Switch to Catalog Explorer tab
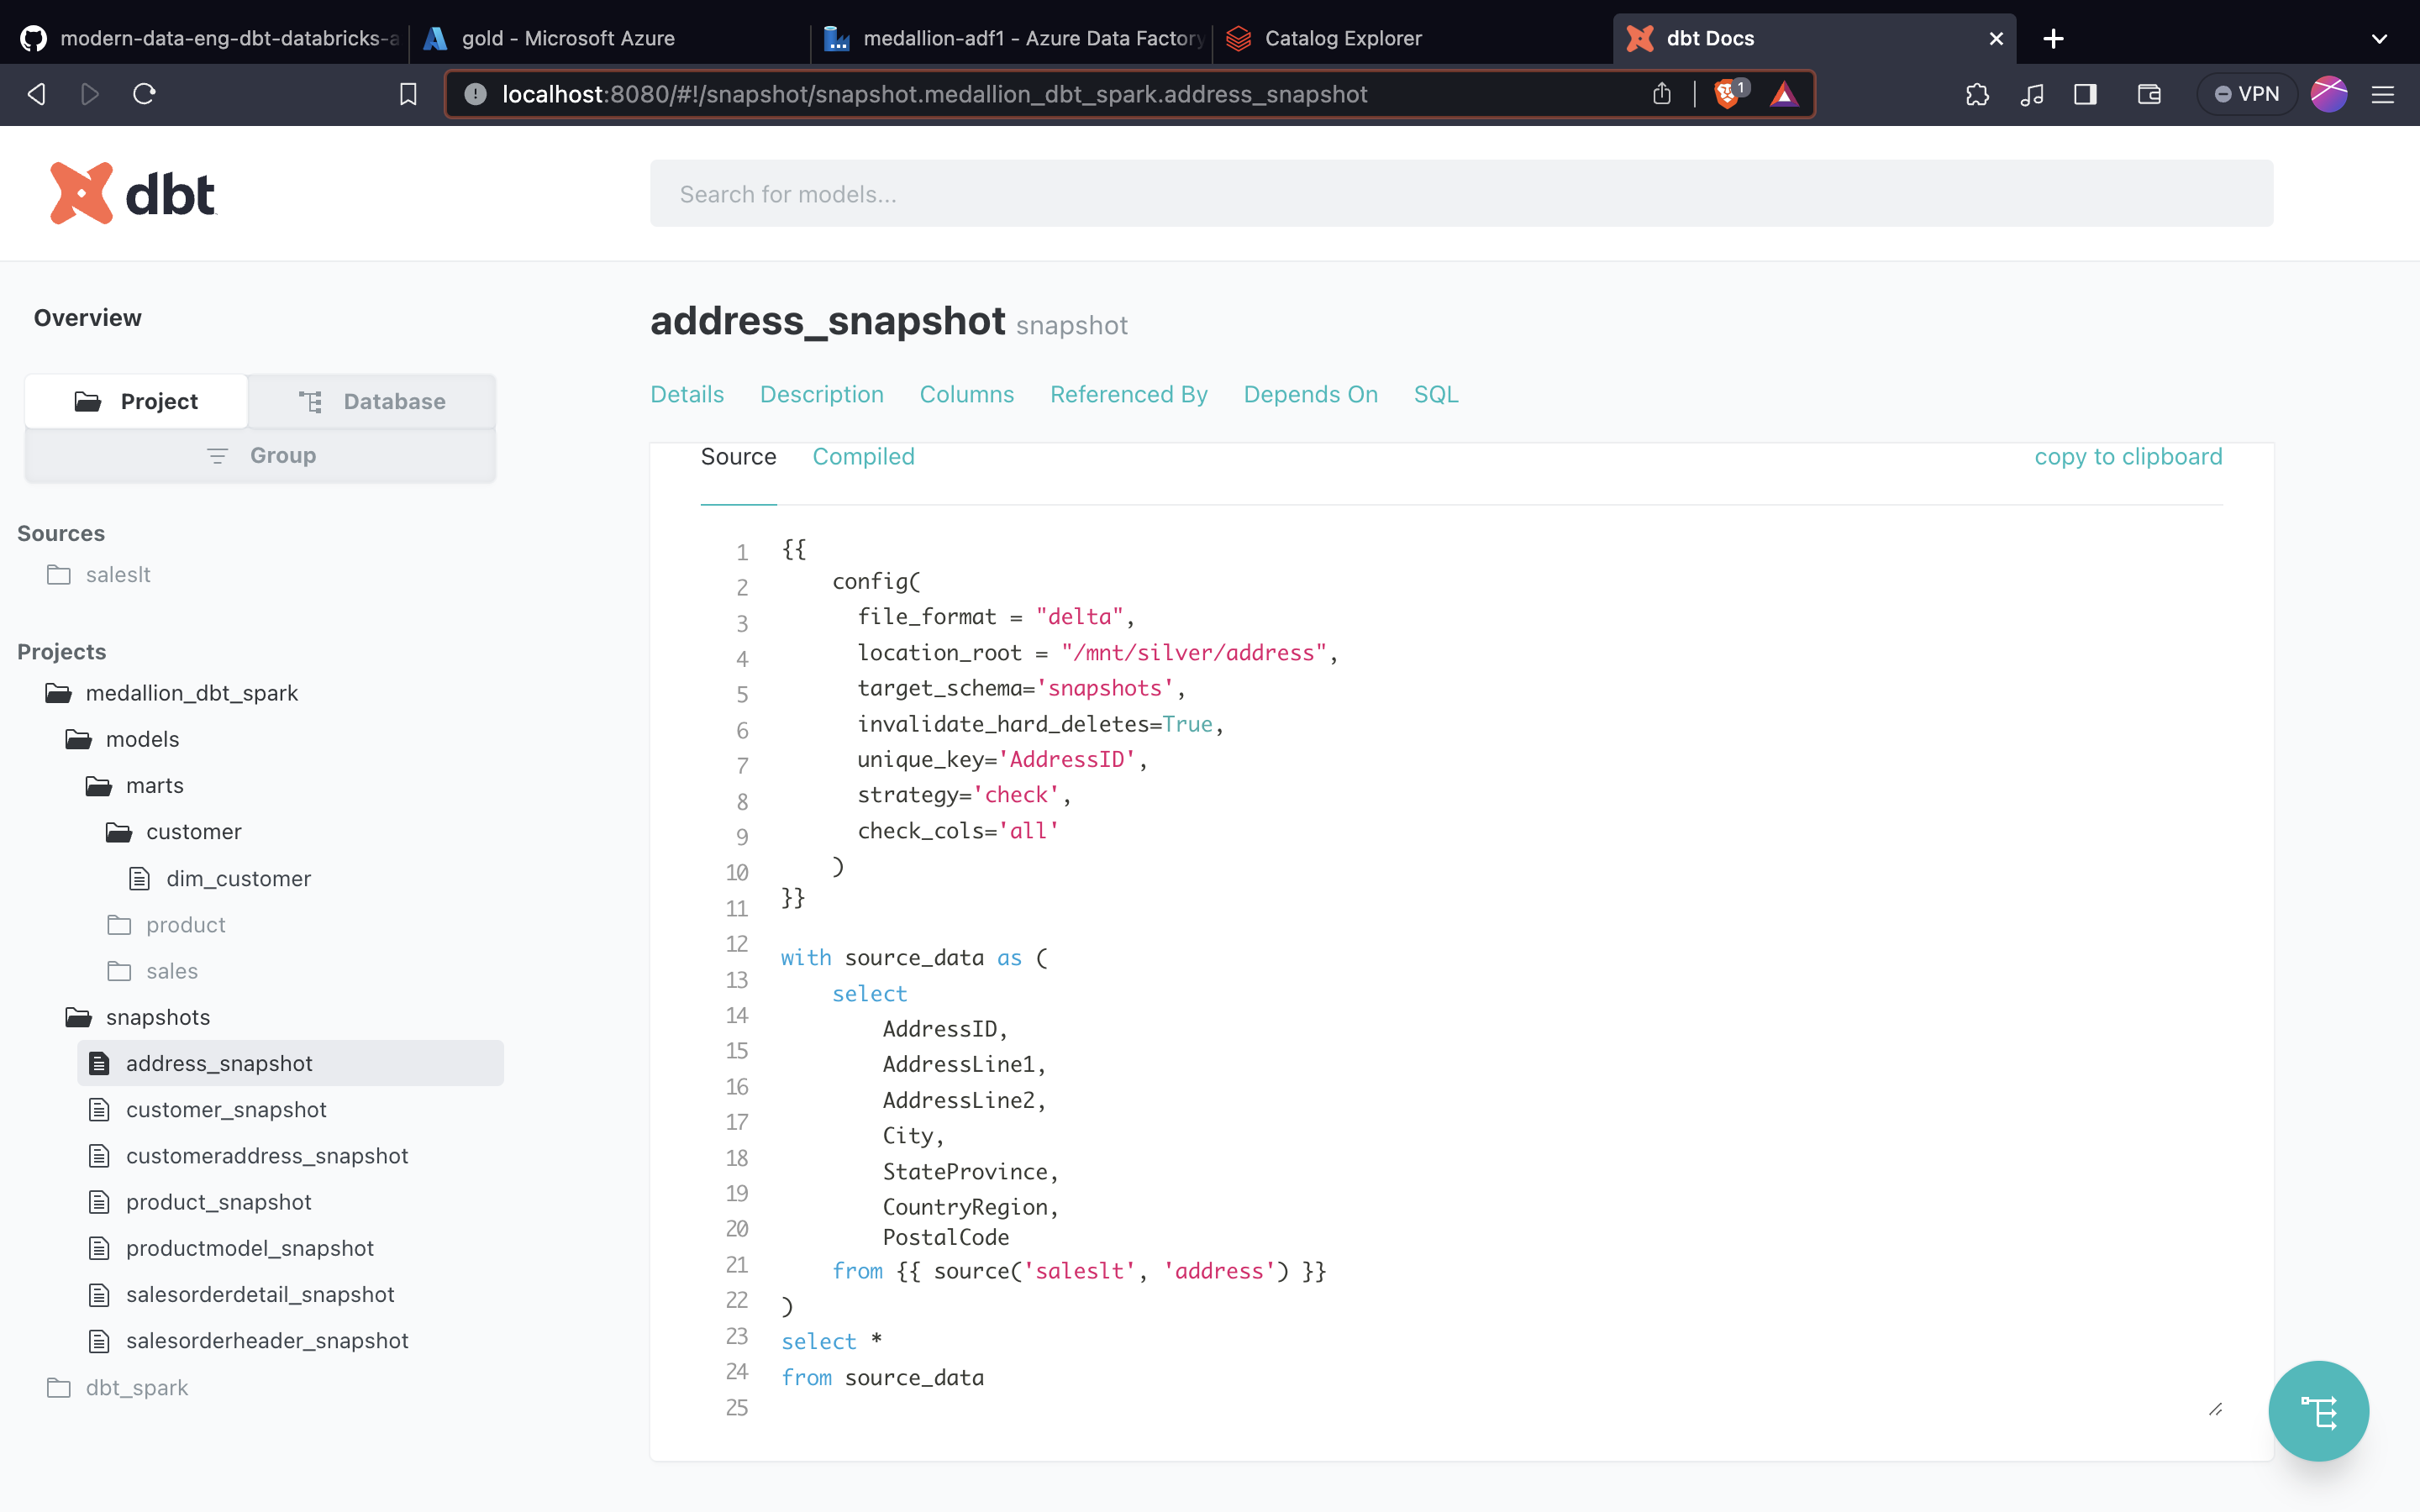The height and width of the screenshot is (1512, 2420). tap(1412, 38)
